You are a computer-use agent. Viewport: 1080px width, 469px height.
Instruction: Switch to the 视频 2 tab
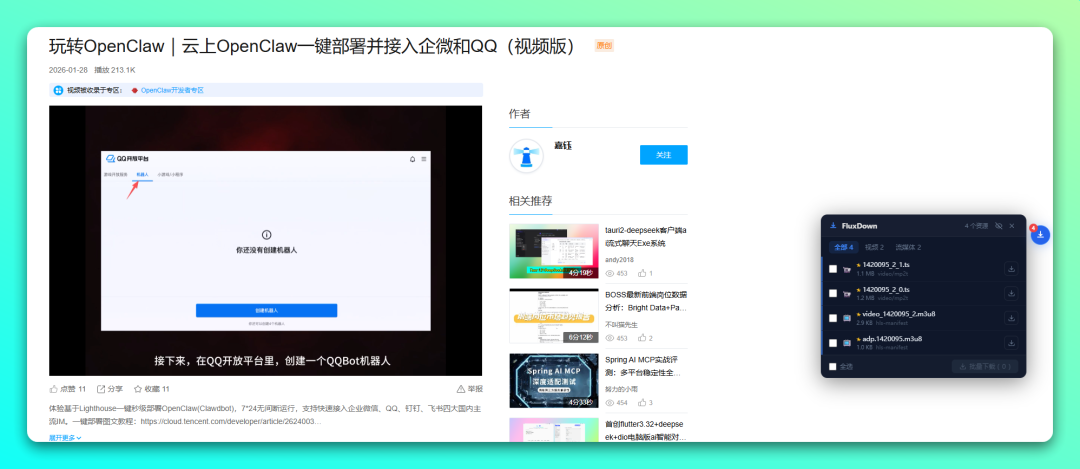pos(874,247)
